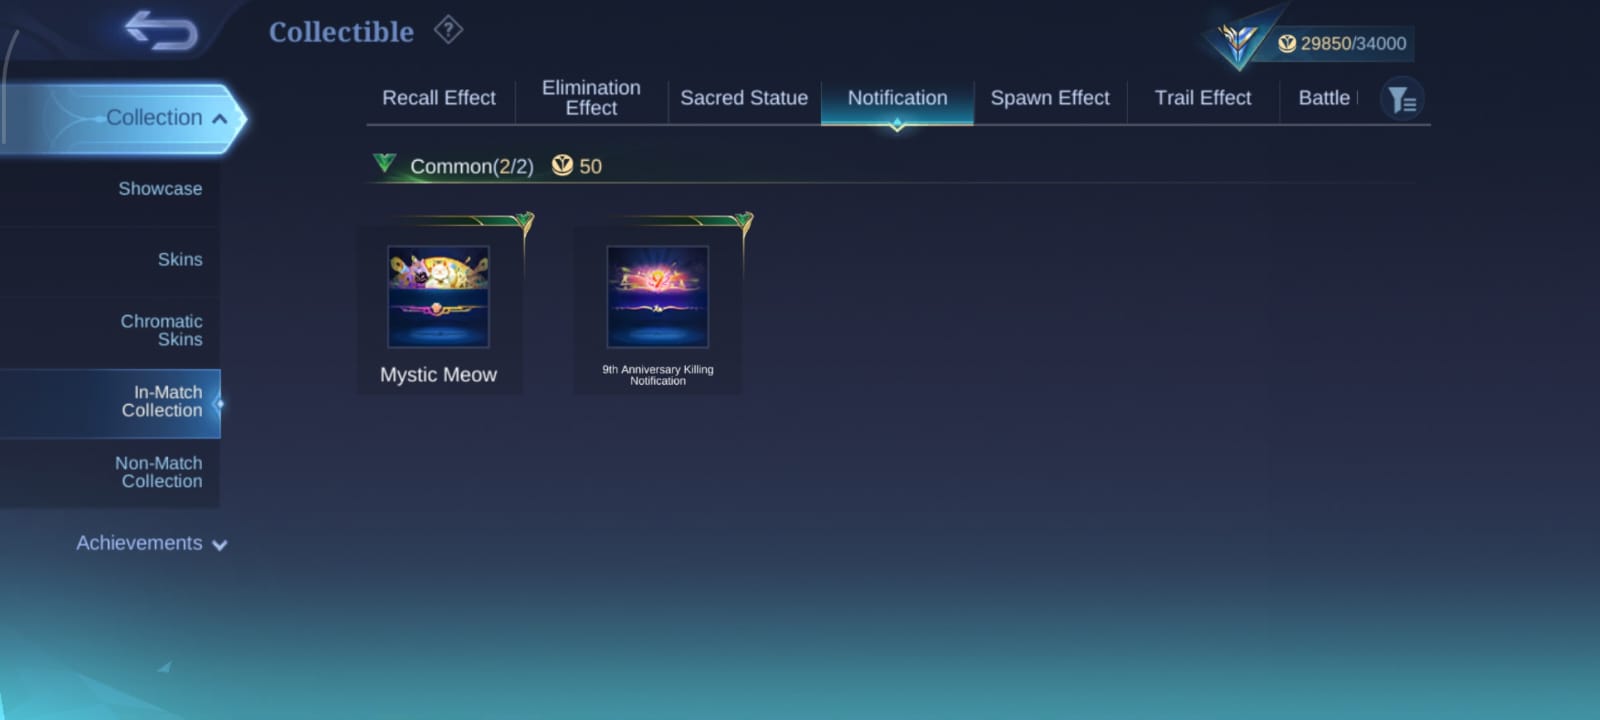Click the green Common rarity triangle icon
Viewport: 1600px width, 720px height.
click(x=385, y=163)
